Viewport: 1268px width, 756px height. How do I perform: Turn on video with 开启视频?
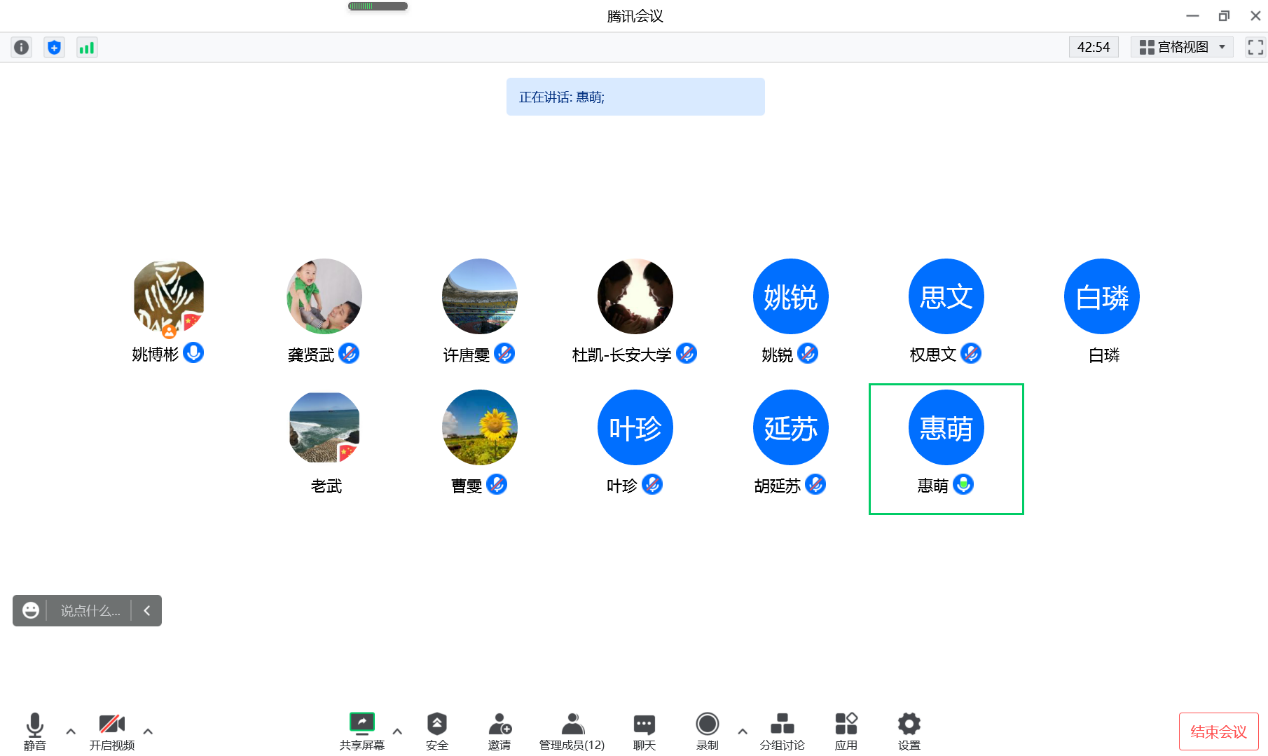(112, 730)
